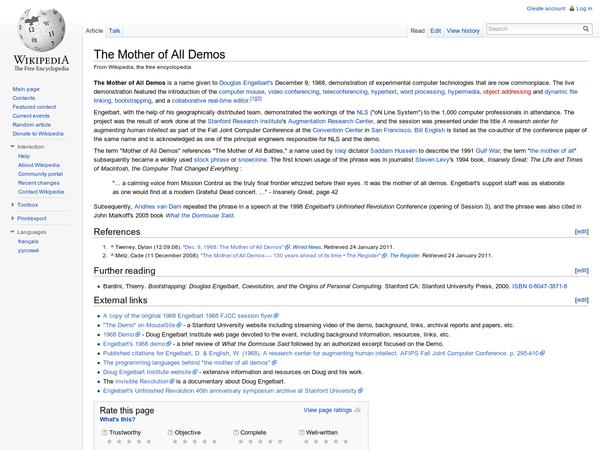Click into the Search input field
Image resolution: width=600 pixels, height=450 pixels.
pos(534,29)
